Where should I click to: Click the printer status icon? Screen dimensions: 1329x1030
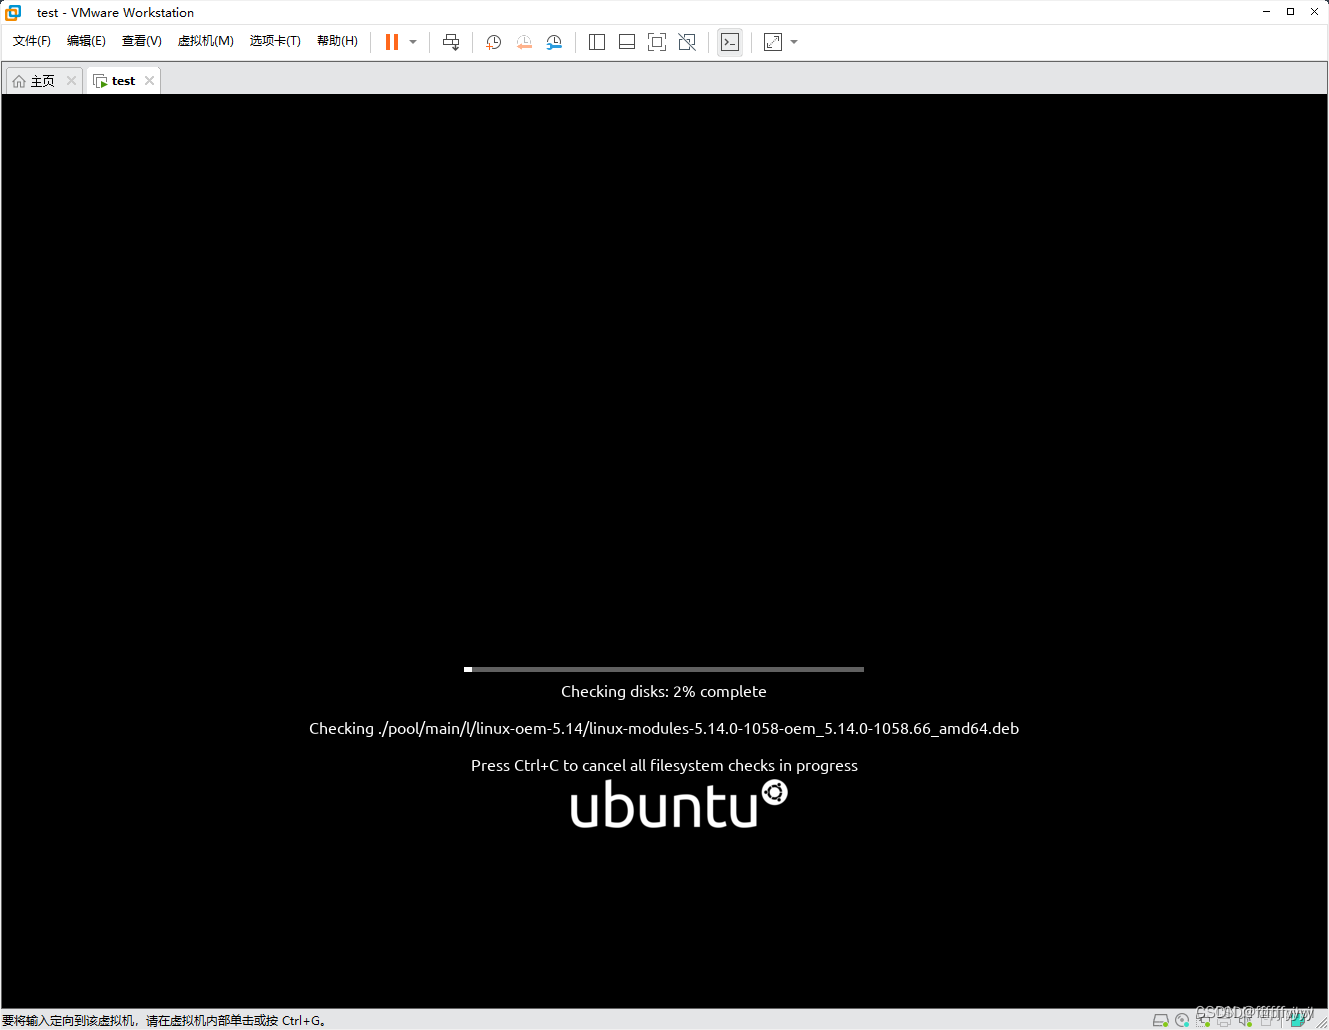(1224, 1020)
